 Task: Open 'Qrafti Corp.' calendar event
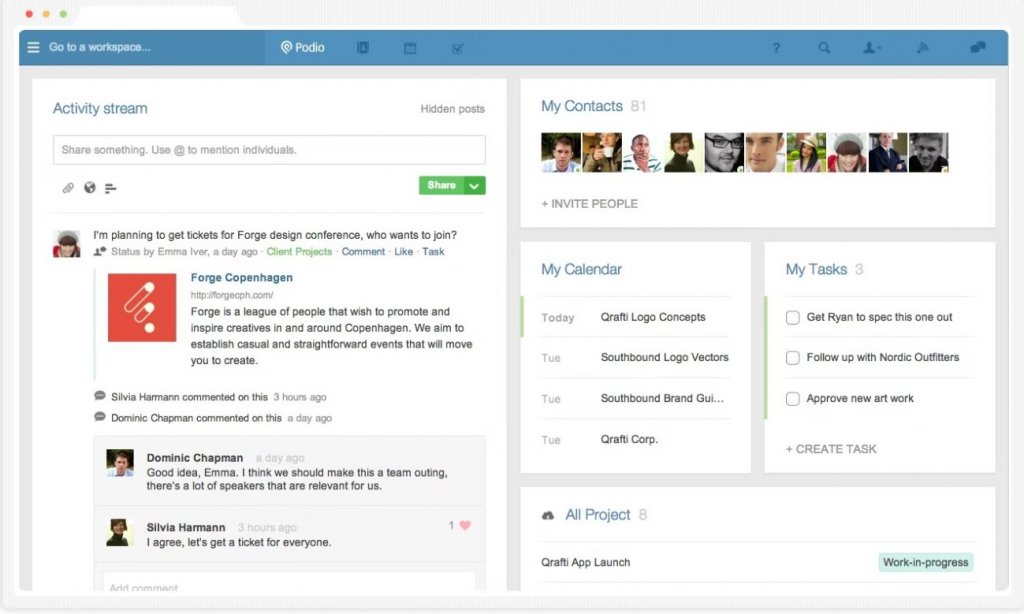coord(630,439)
